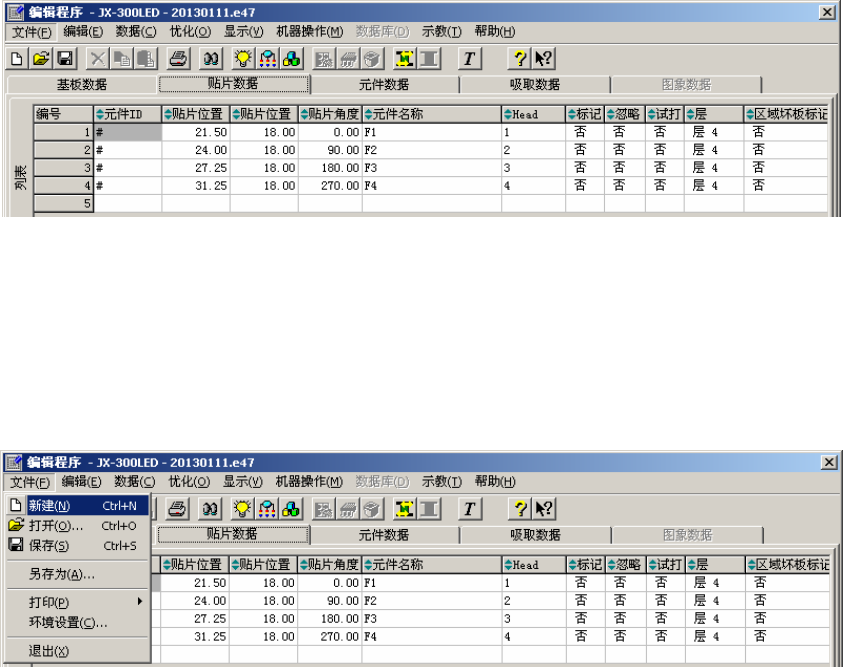This screenshot has width=843, height=667.
Task: Open 机器操作(M) menu in the top window
Action: pyautogui.click(x=310, y=32)
